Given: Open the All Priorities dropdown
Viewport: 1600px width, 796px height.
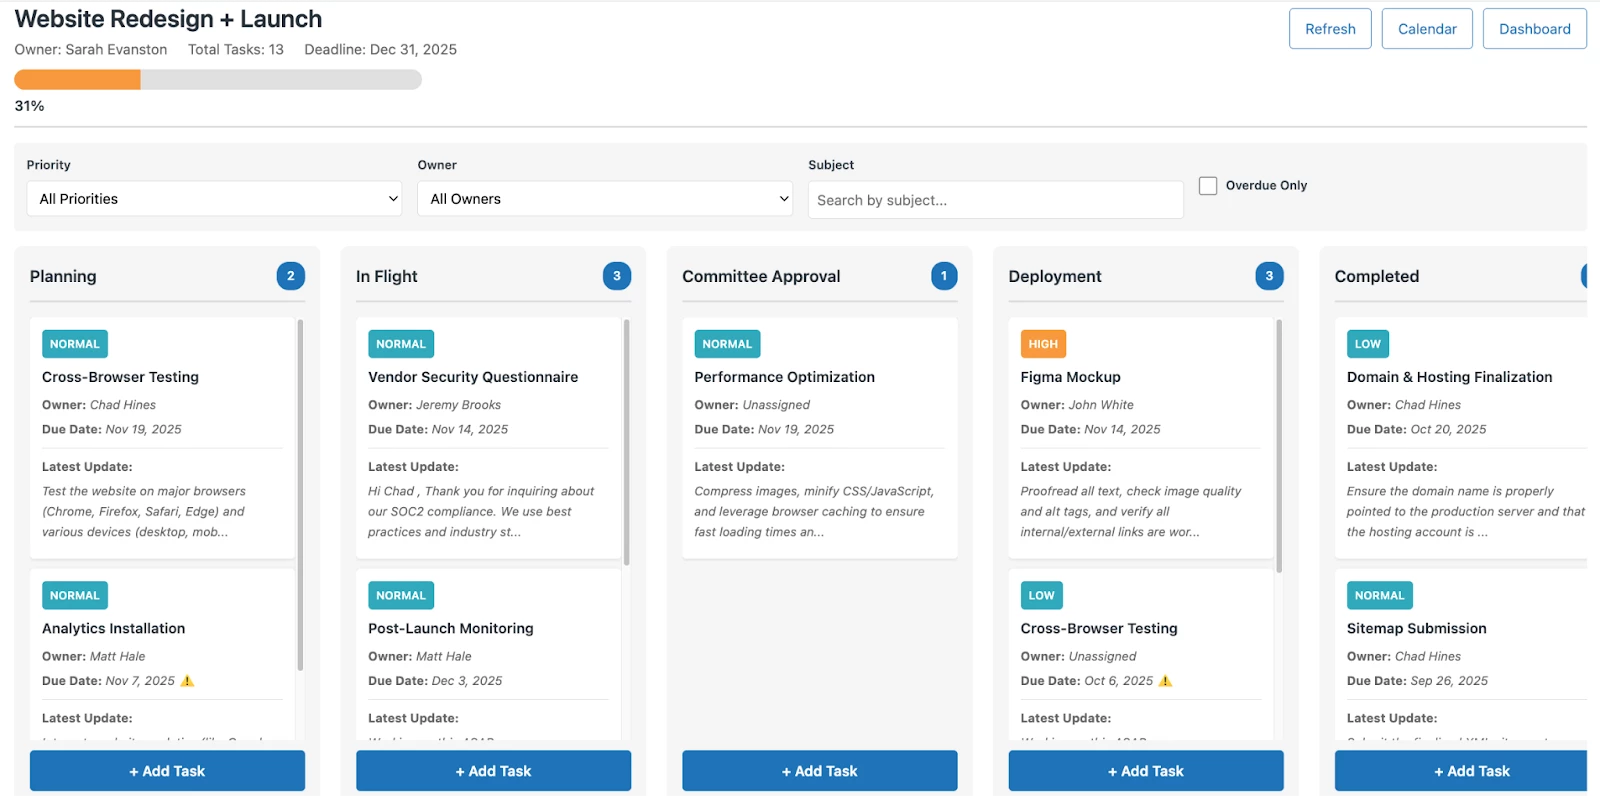Looking at the screenshot, I should [214, 199].
